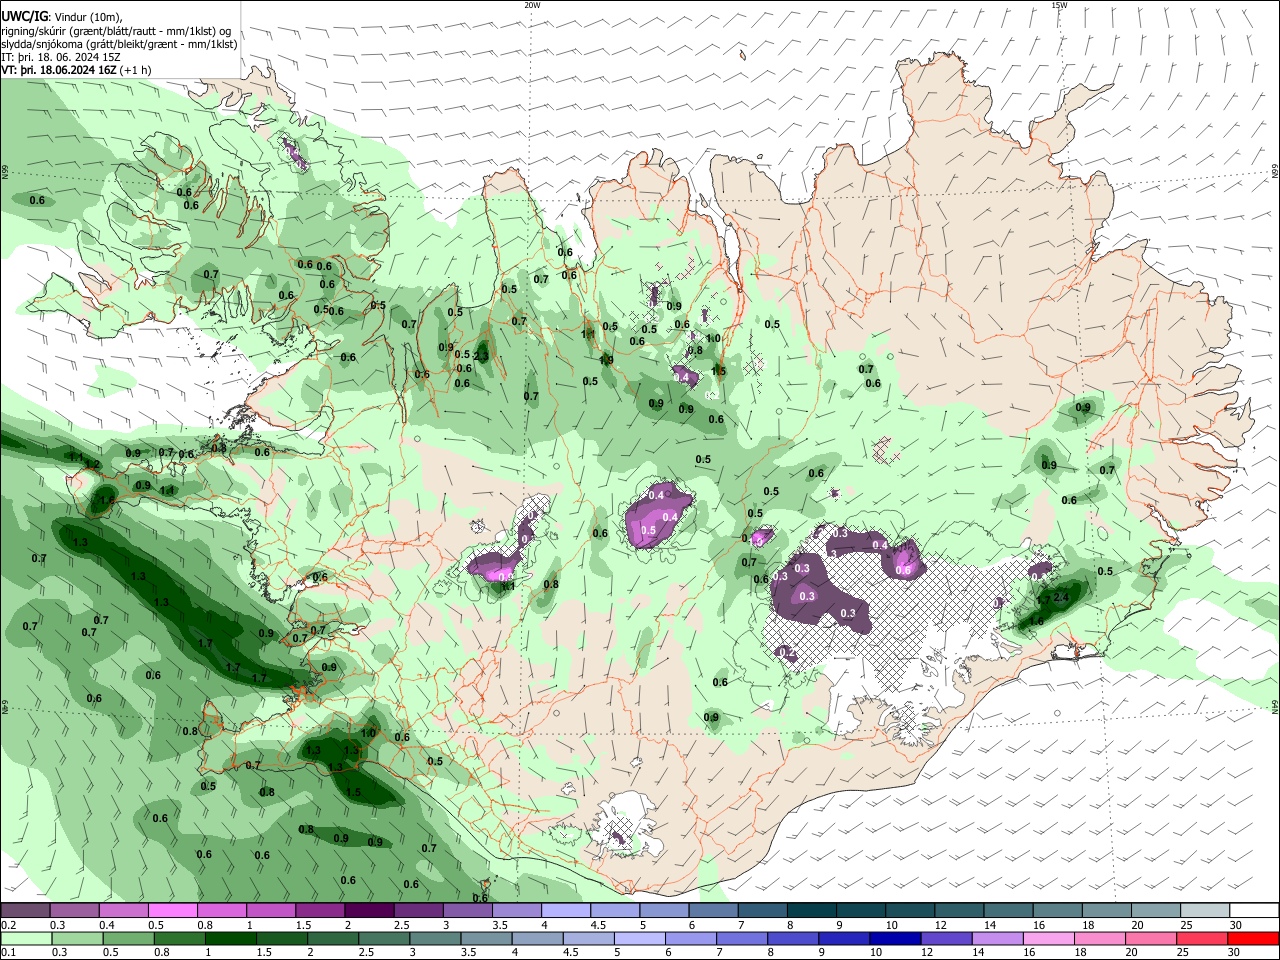Image resolution: width=1280 pixels, height=960 pixels.
Task: Select the dusky purple 0.2 snow legend swatch
Action: (x=25, y=911)
